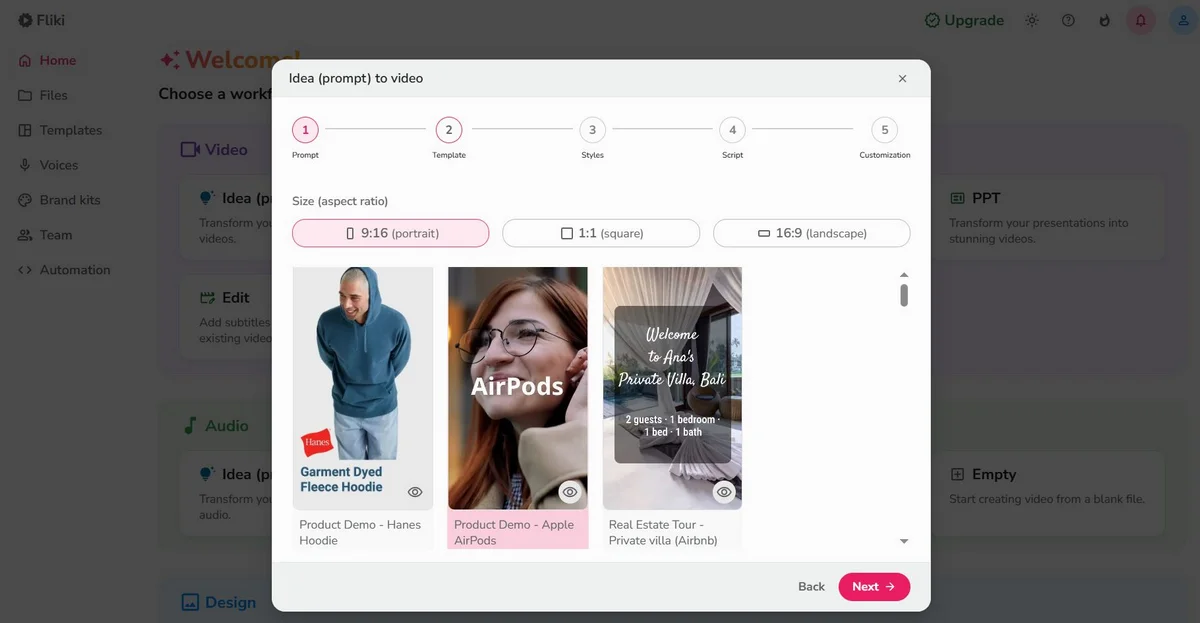Click the flame icon in top bar
The width and height of the screenshot is (1200, 623).
1104,20
